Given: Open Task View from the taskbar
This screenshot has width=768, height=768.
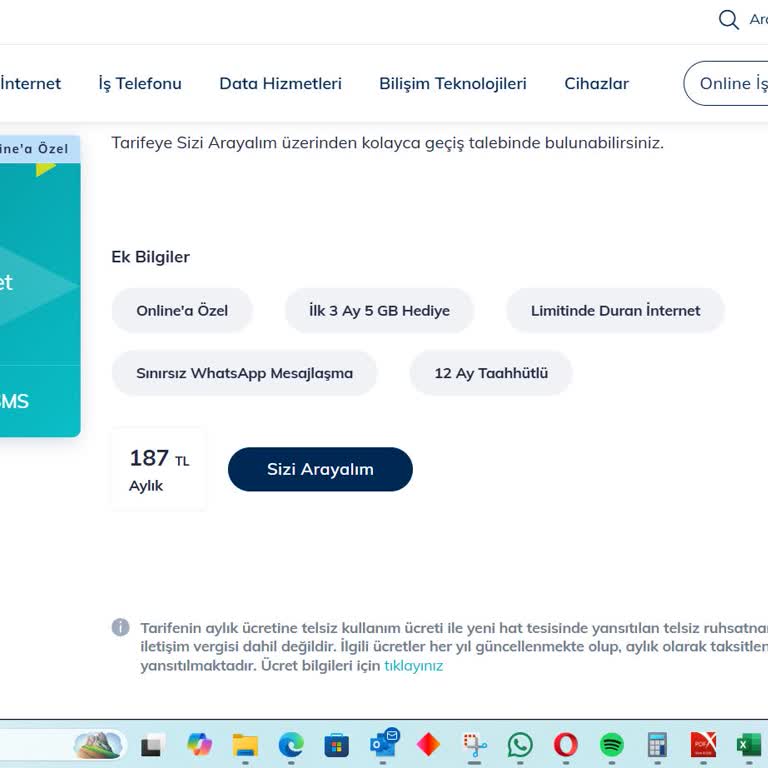Looking at the screenshot, I should coord(151,745).
